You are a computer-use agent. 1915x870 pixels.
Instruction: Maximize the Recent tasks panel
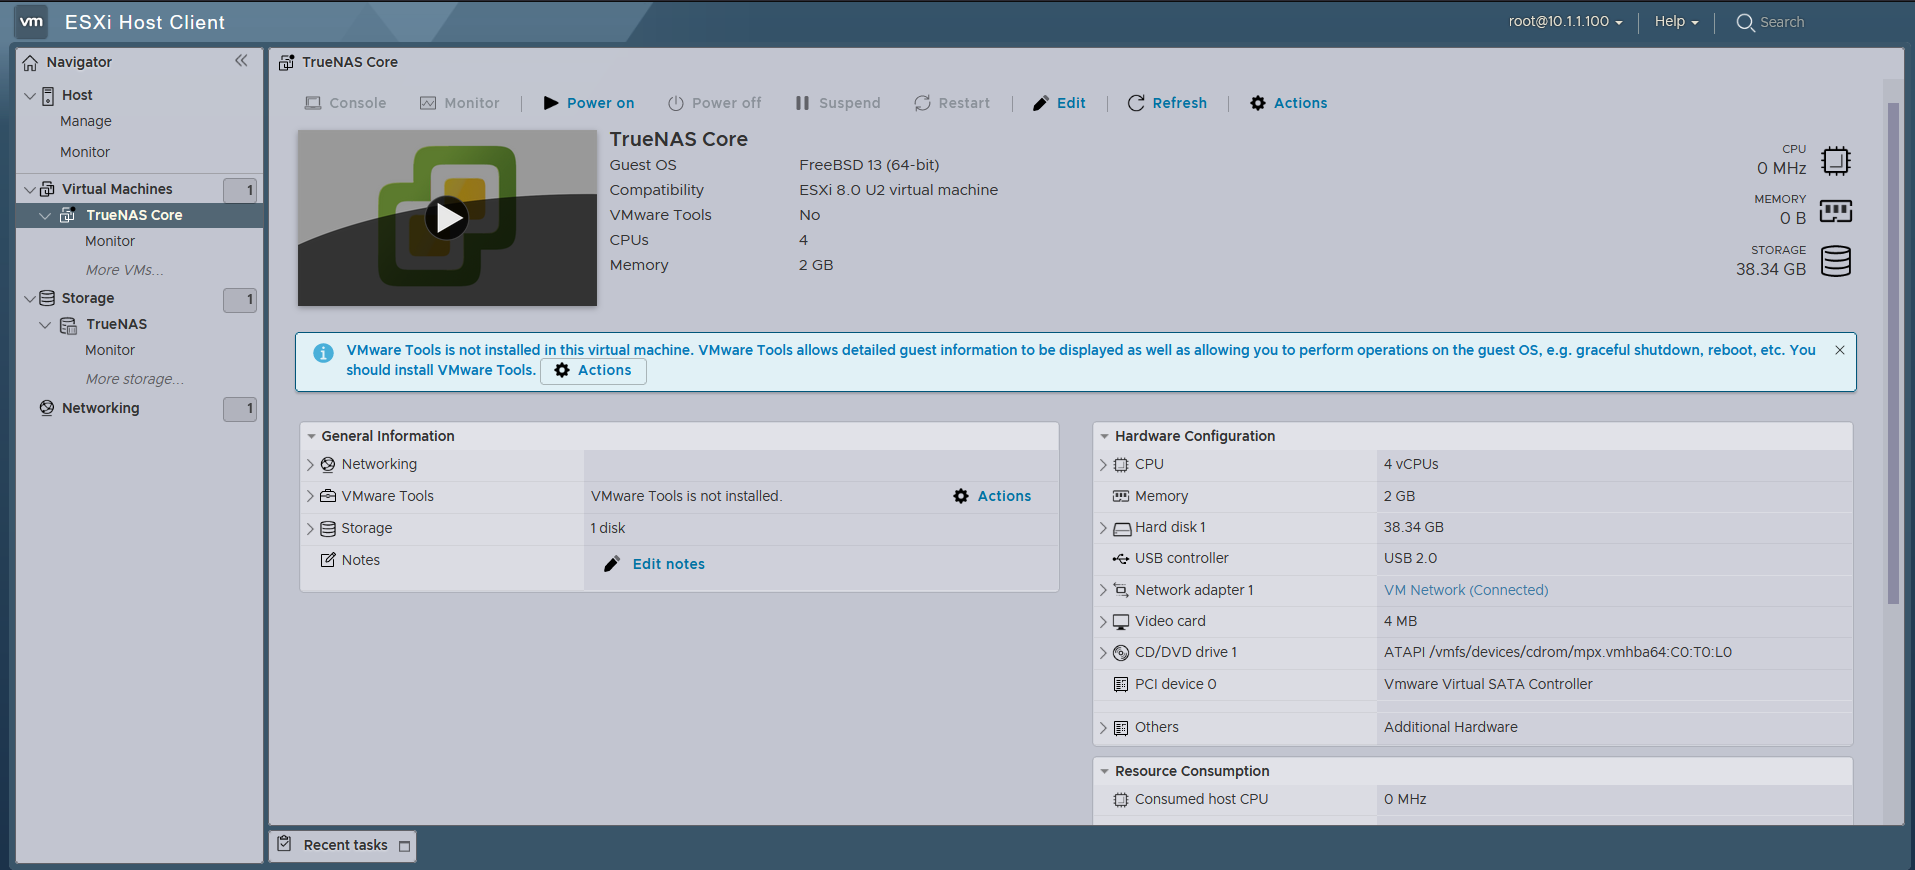click(x=404, y=846)
